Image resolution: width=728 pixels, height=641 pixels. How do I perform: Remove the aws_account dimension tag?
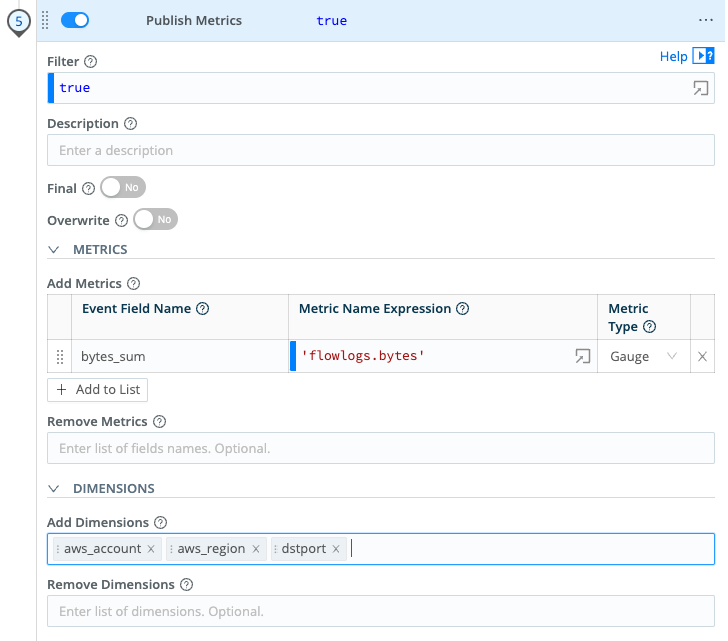(x=151, y=549)
